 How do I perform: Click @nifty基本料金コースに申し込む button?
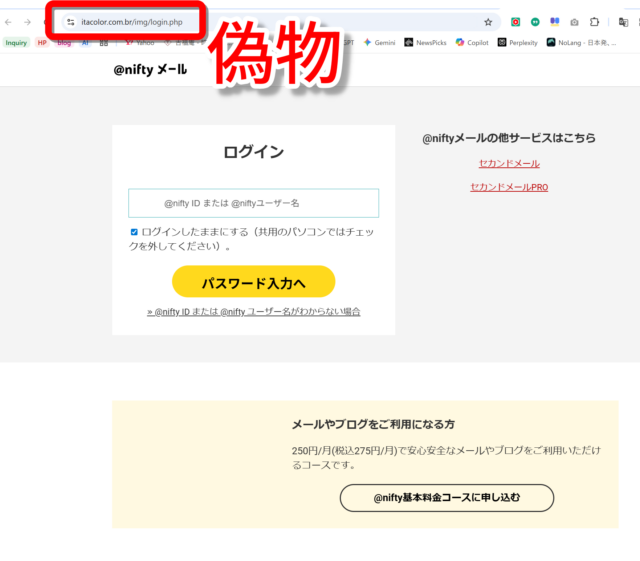tap(447, 498)
